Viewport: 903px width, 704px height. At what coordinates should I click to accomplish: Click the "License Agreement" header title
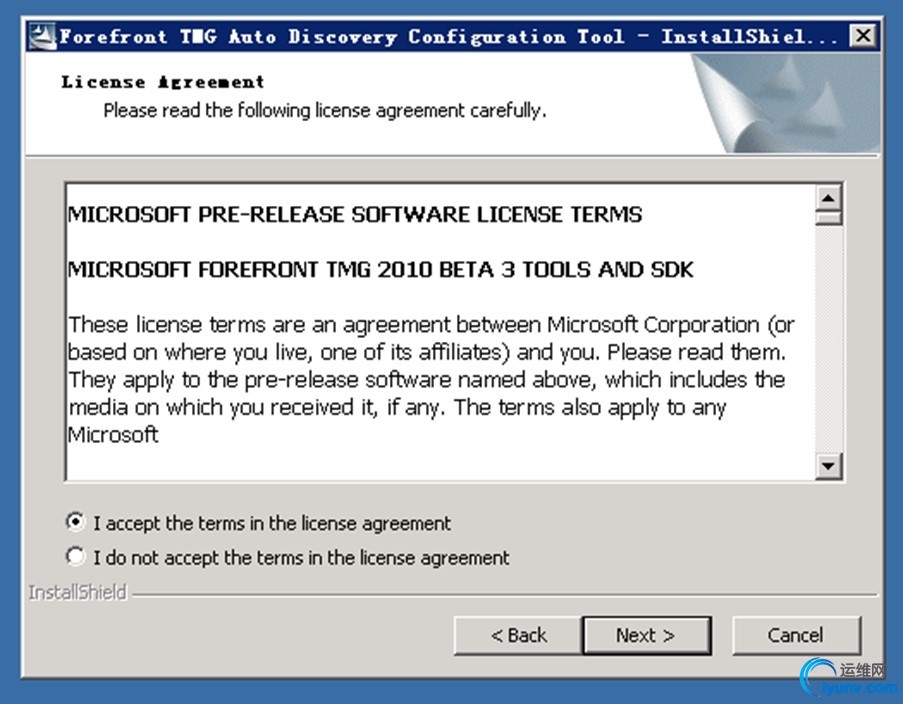163,82
